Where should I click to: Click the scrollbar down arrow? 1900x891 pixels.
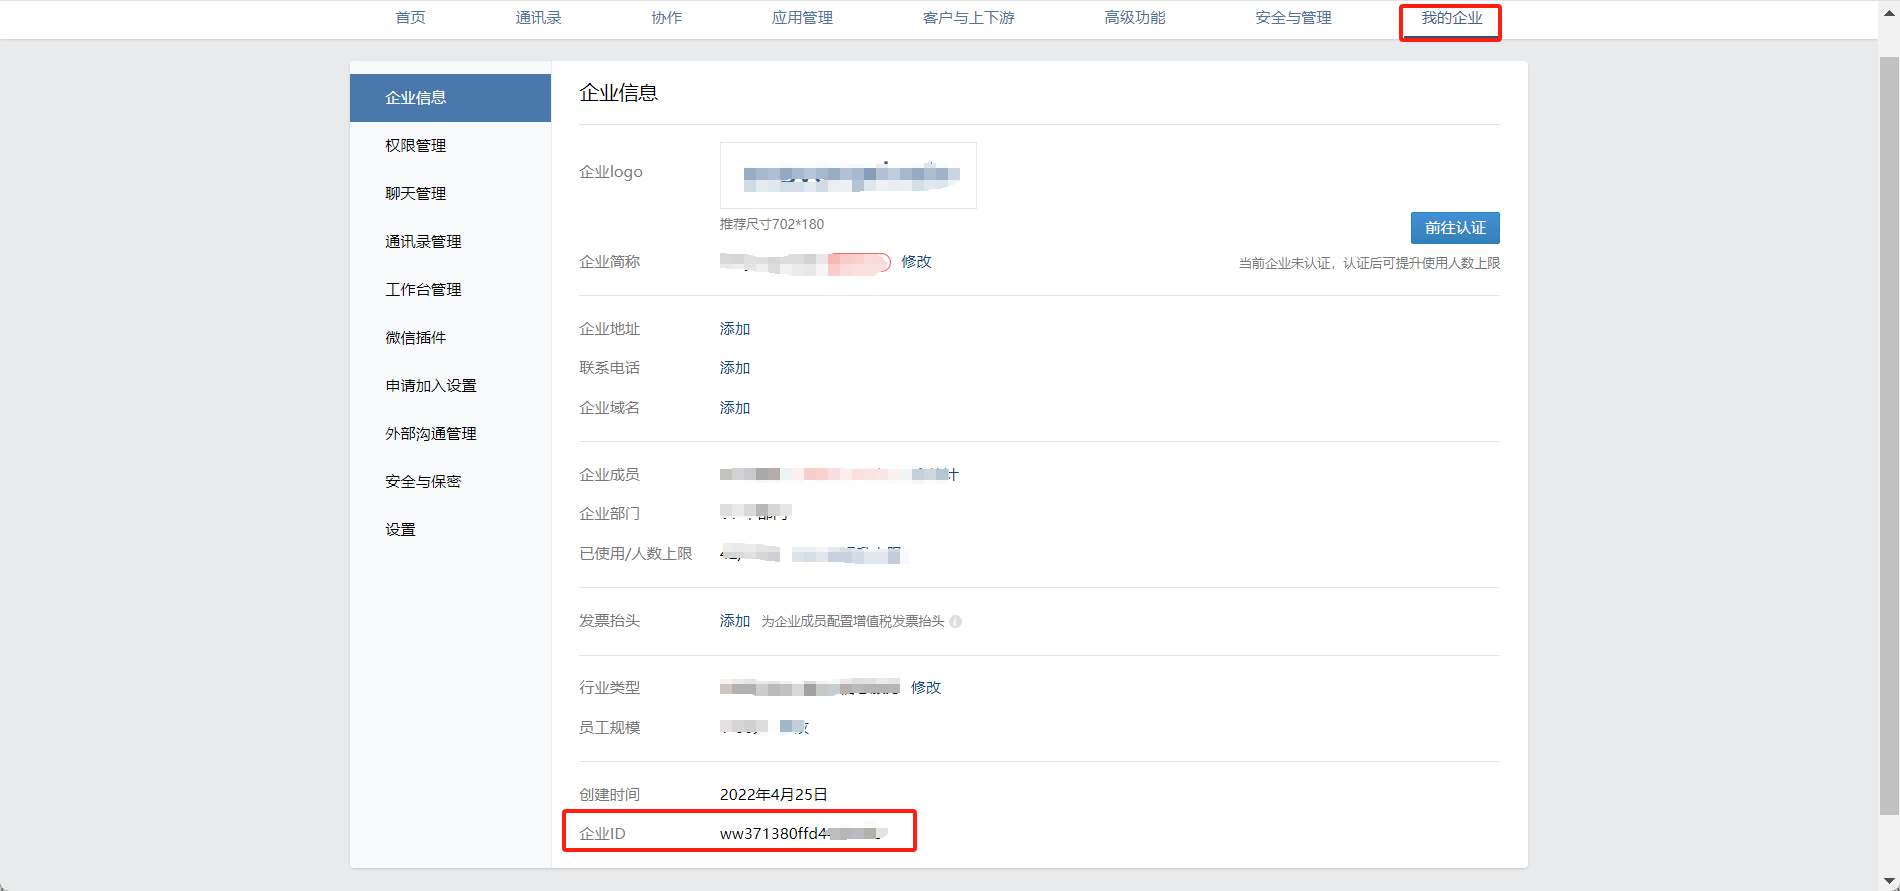[1889, 881]
